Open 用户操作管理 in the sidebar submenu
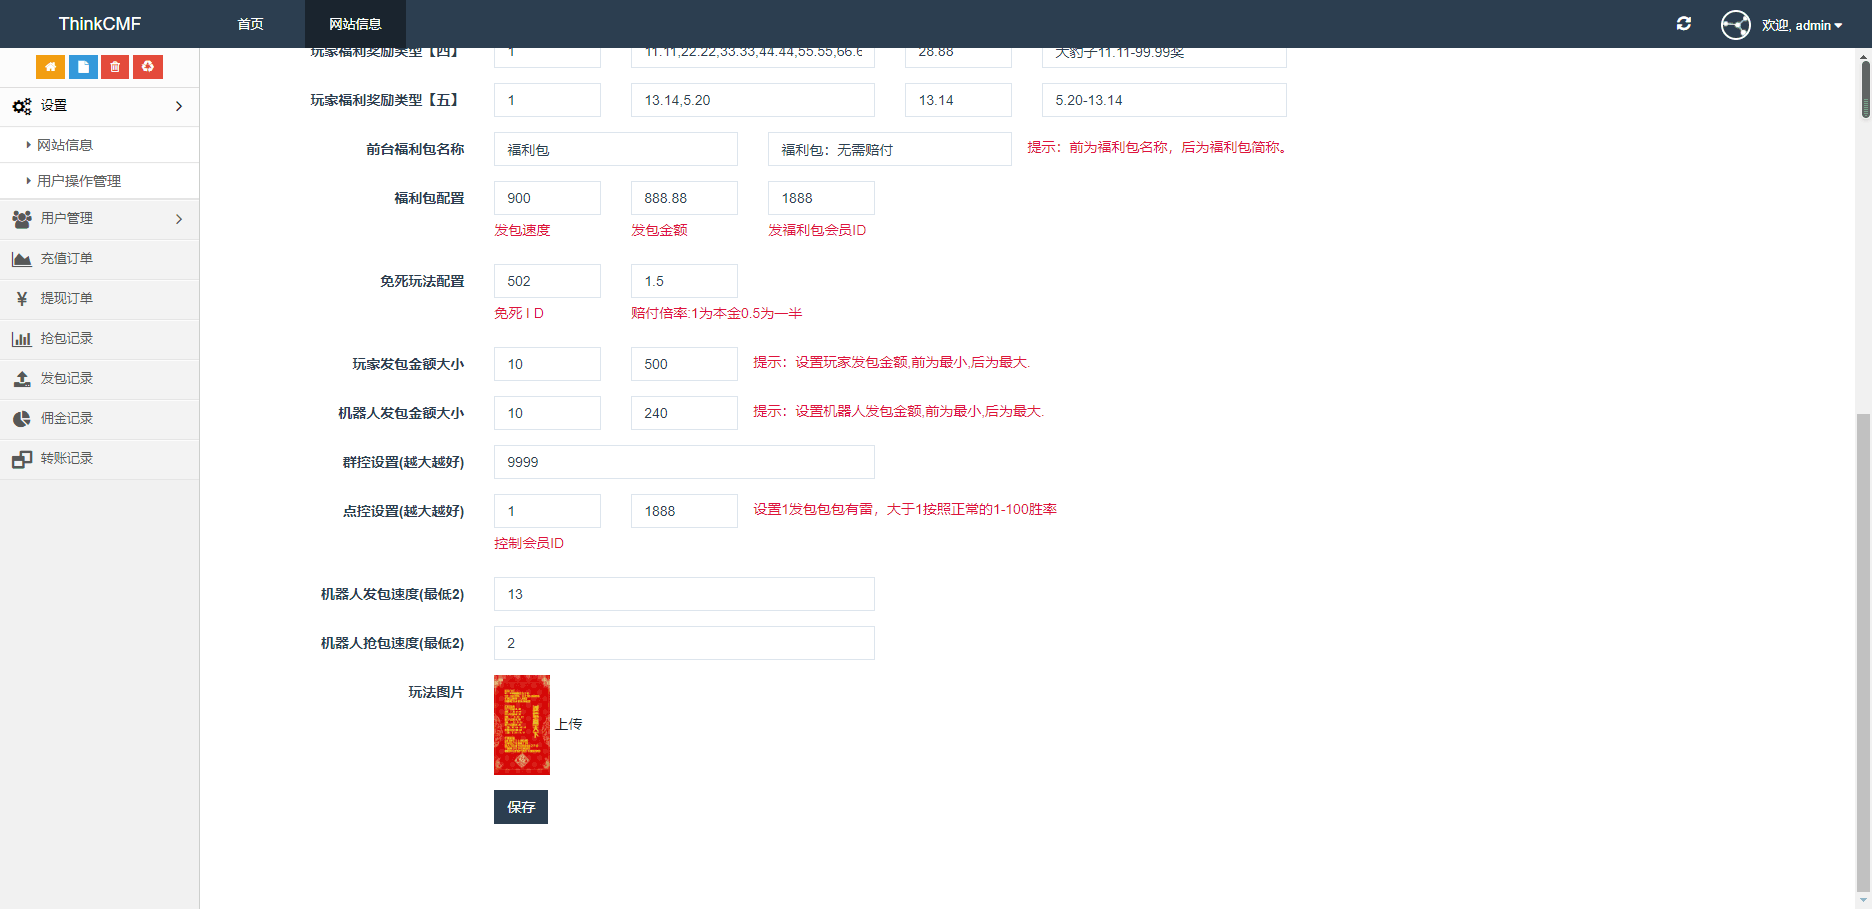Screen dimensions: 1872x909 pos(79,181)
